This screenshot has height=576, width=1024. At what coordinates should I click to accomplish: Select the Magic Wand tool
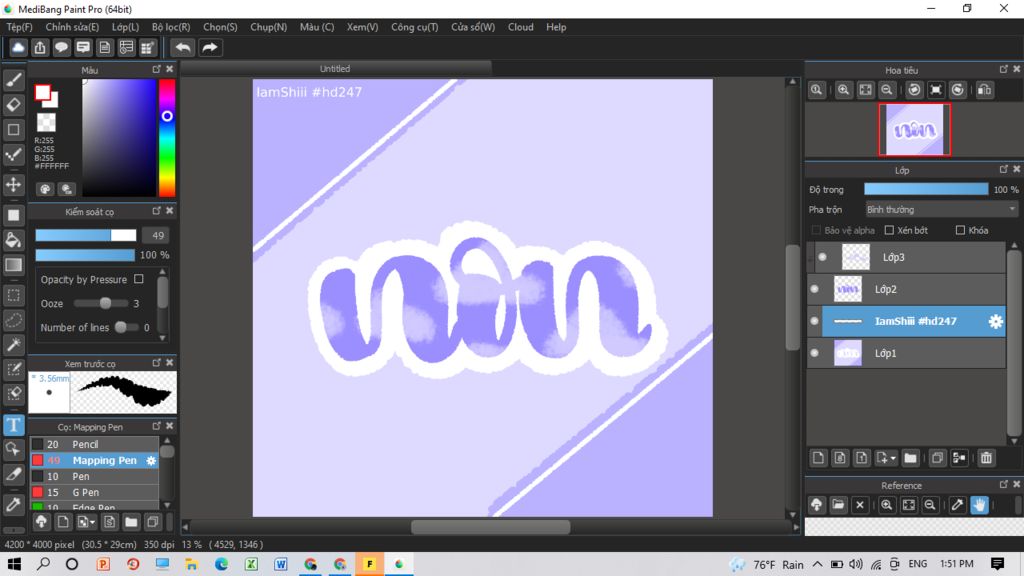14,345
